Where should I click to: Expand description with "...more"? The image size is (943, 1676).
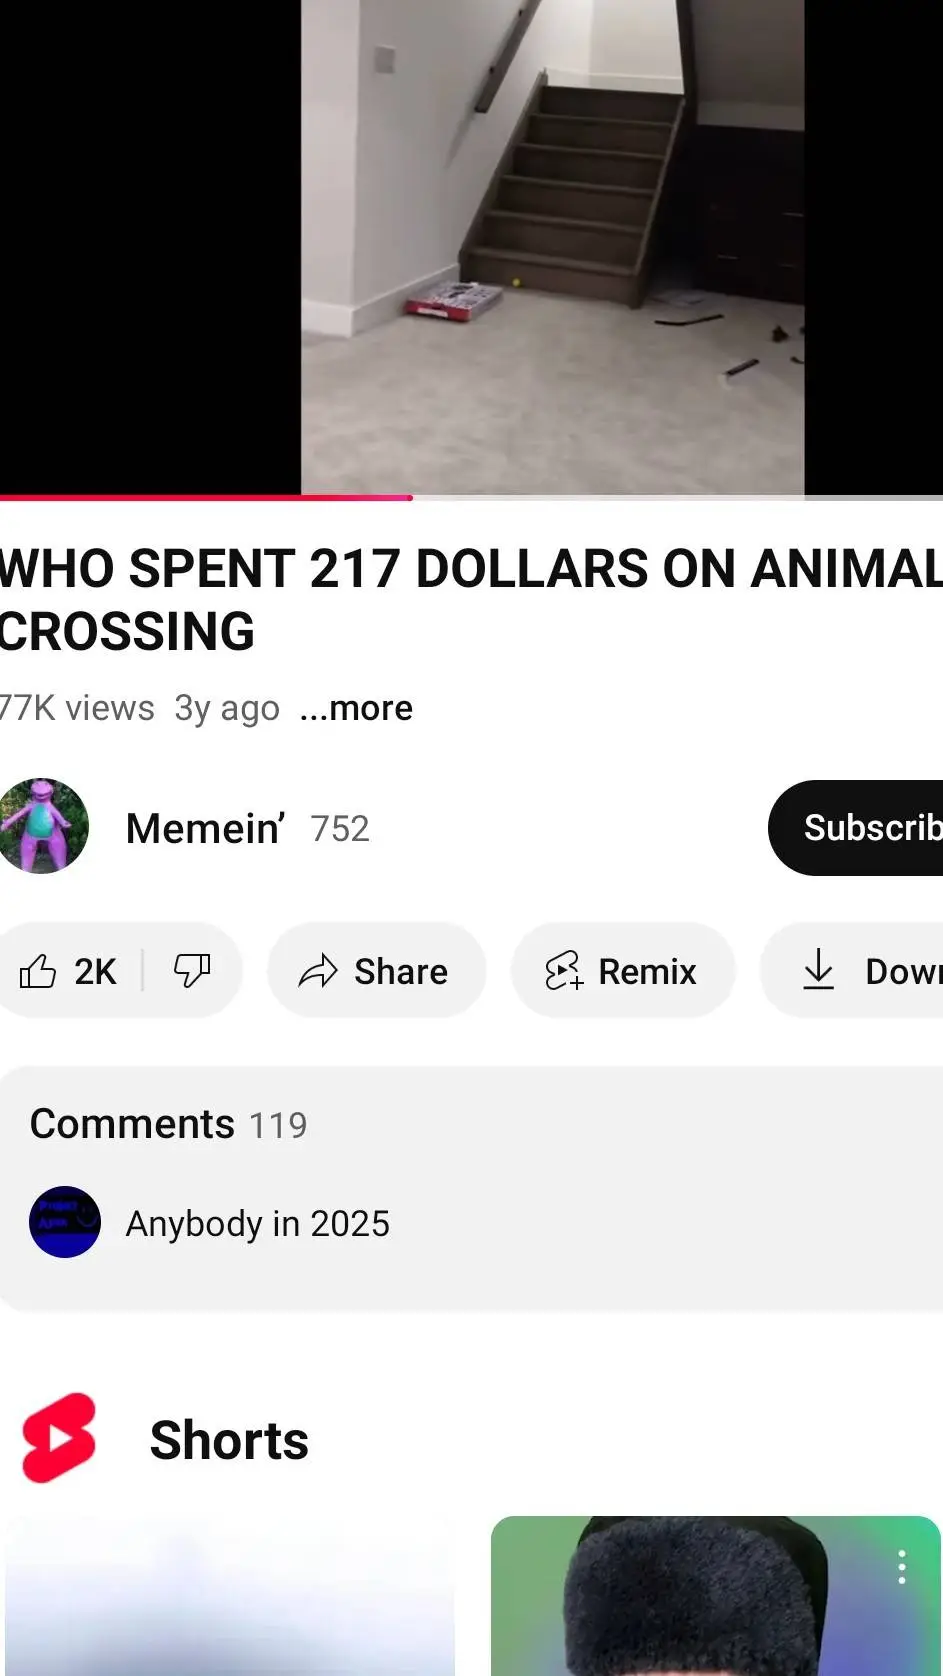click(356, 708)
